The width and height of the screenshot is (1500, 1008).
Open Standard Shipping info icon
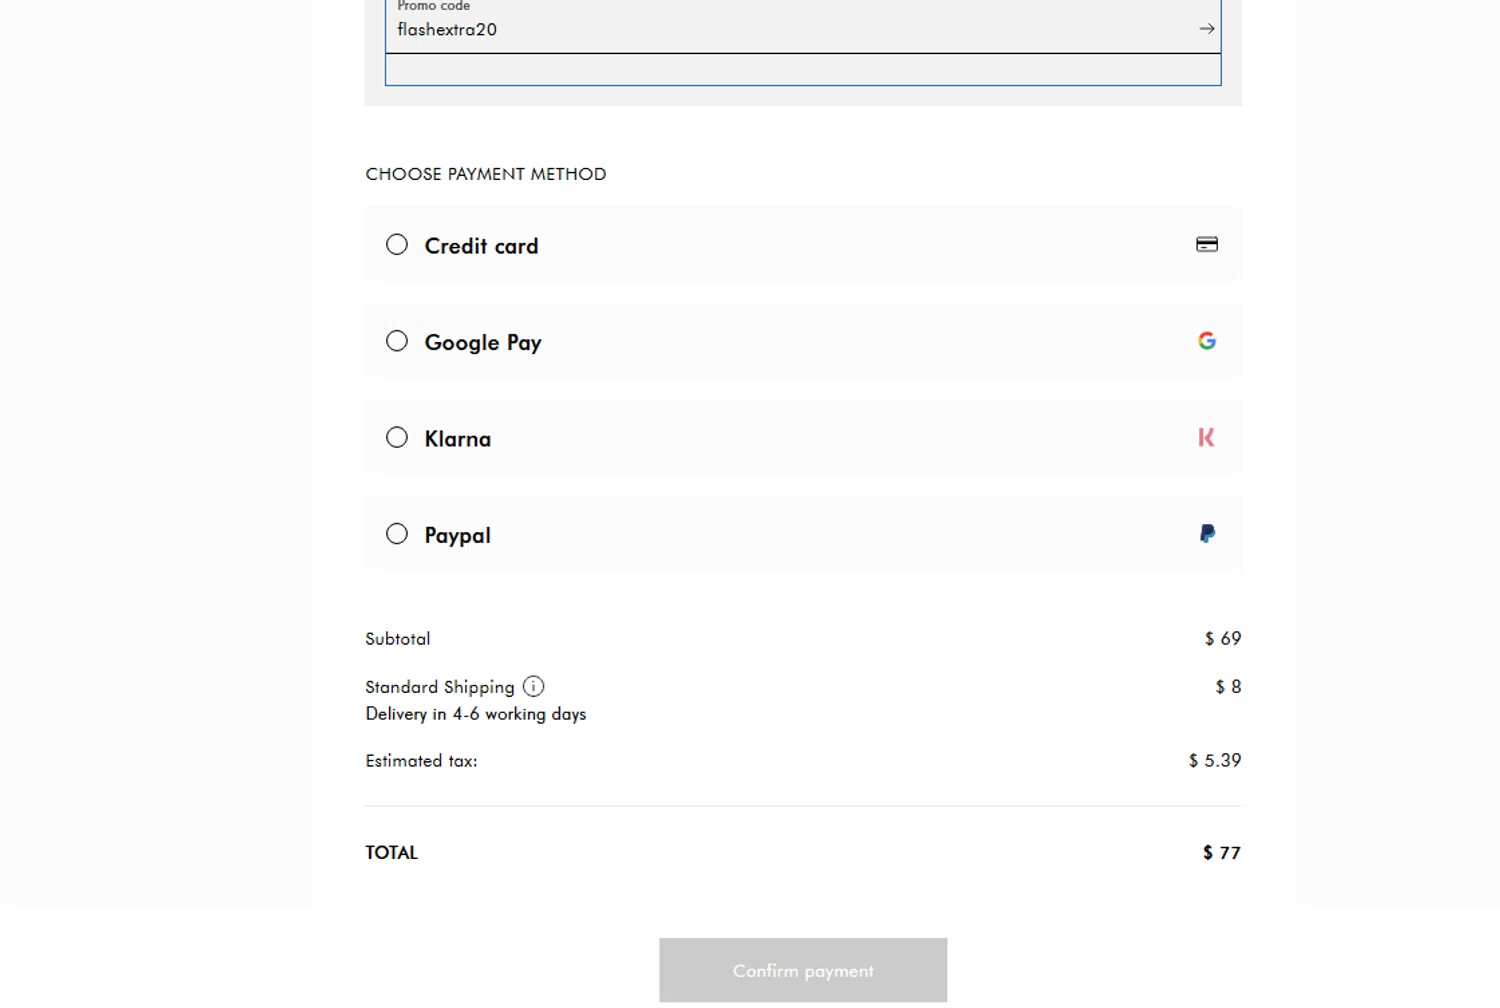[533, 686]
